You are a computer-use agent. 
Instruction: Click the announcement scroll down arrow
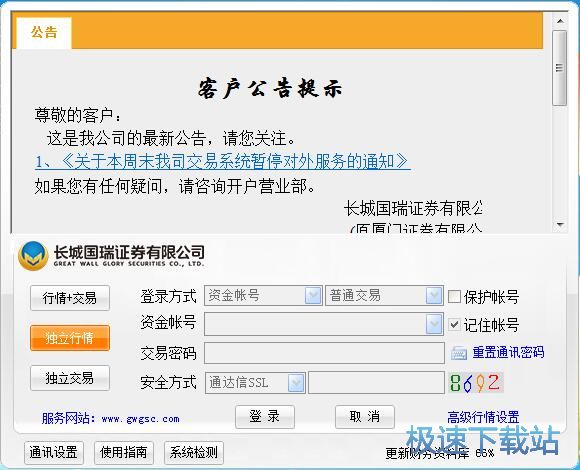pos(560,224)
